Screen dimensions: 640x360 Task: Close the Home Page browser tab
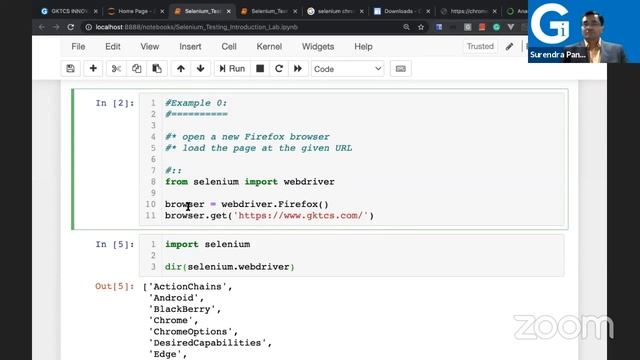coord(162,11)
